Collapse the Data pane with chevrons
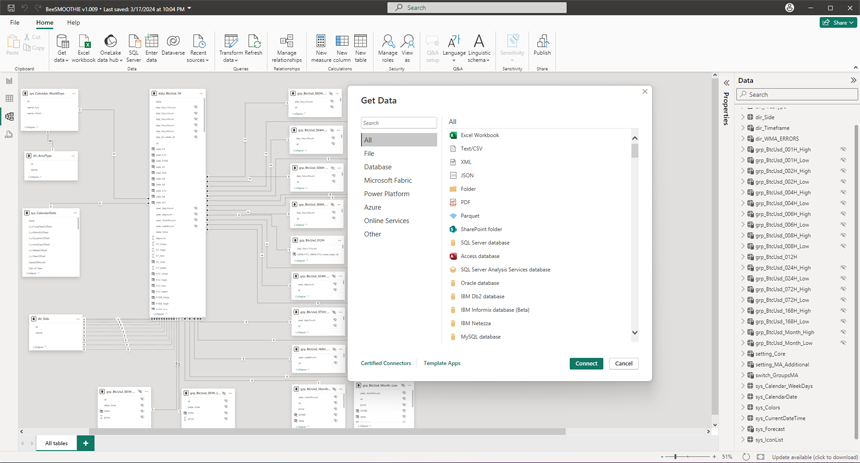Screen dimensions: 860x463 pyautogui.click(x=853, y=80)
